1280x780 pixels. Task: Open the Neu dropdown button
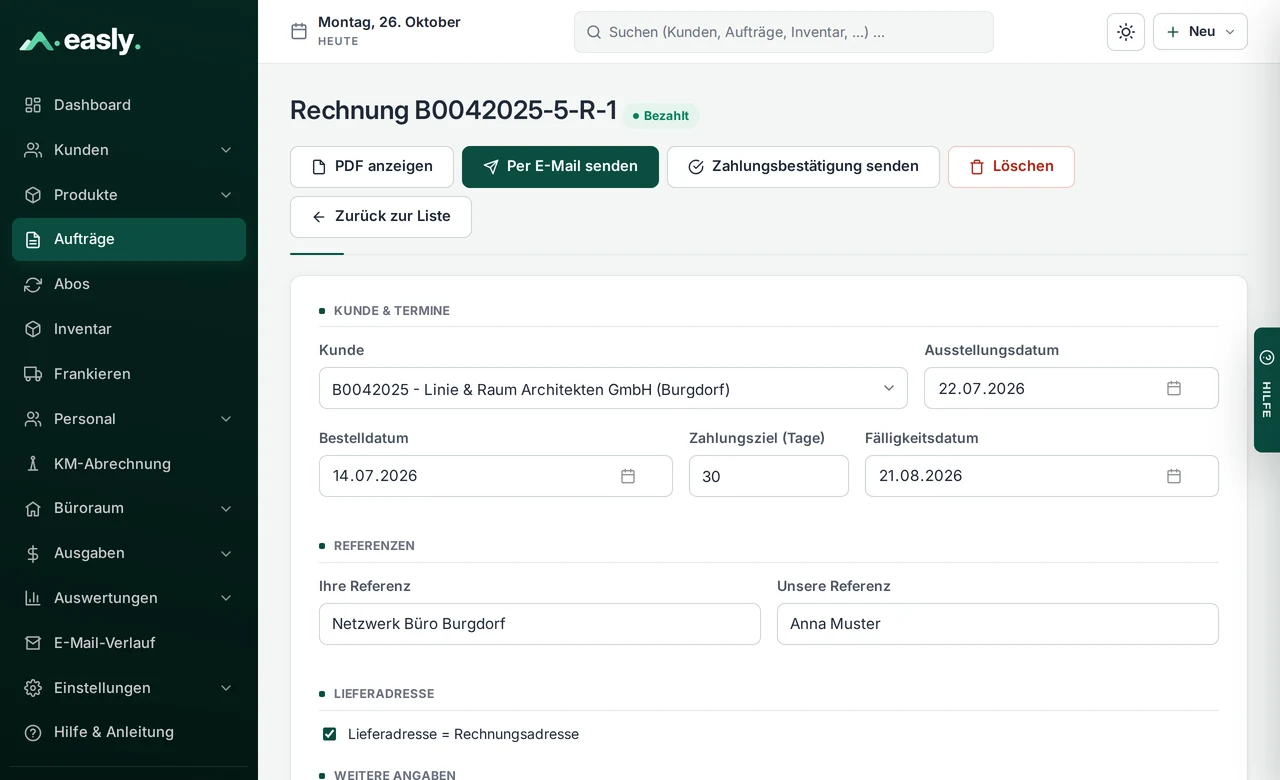[x=1200, y=32]
